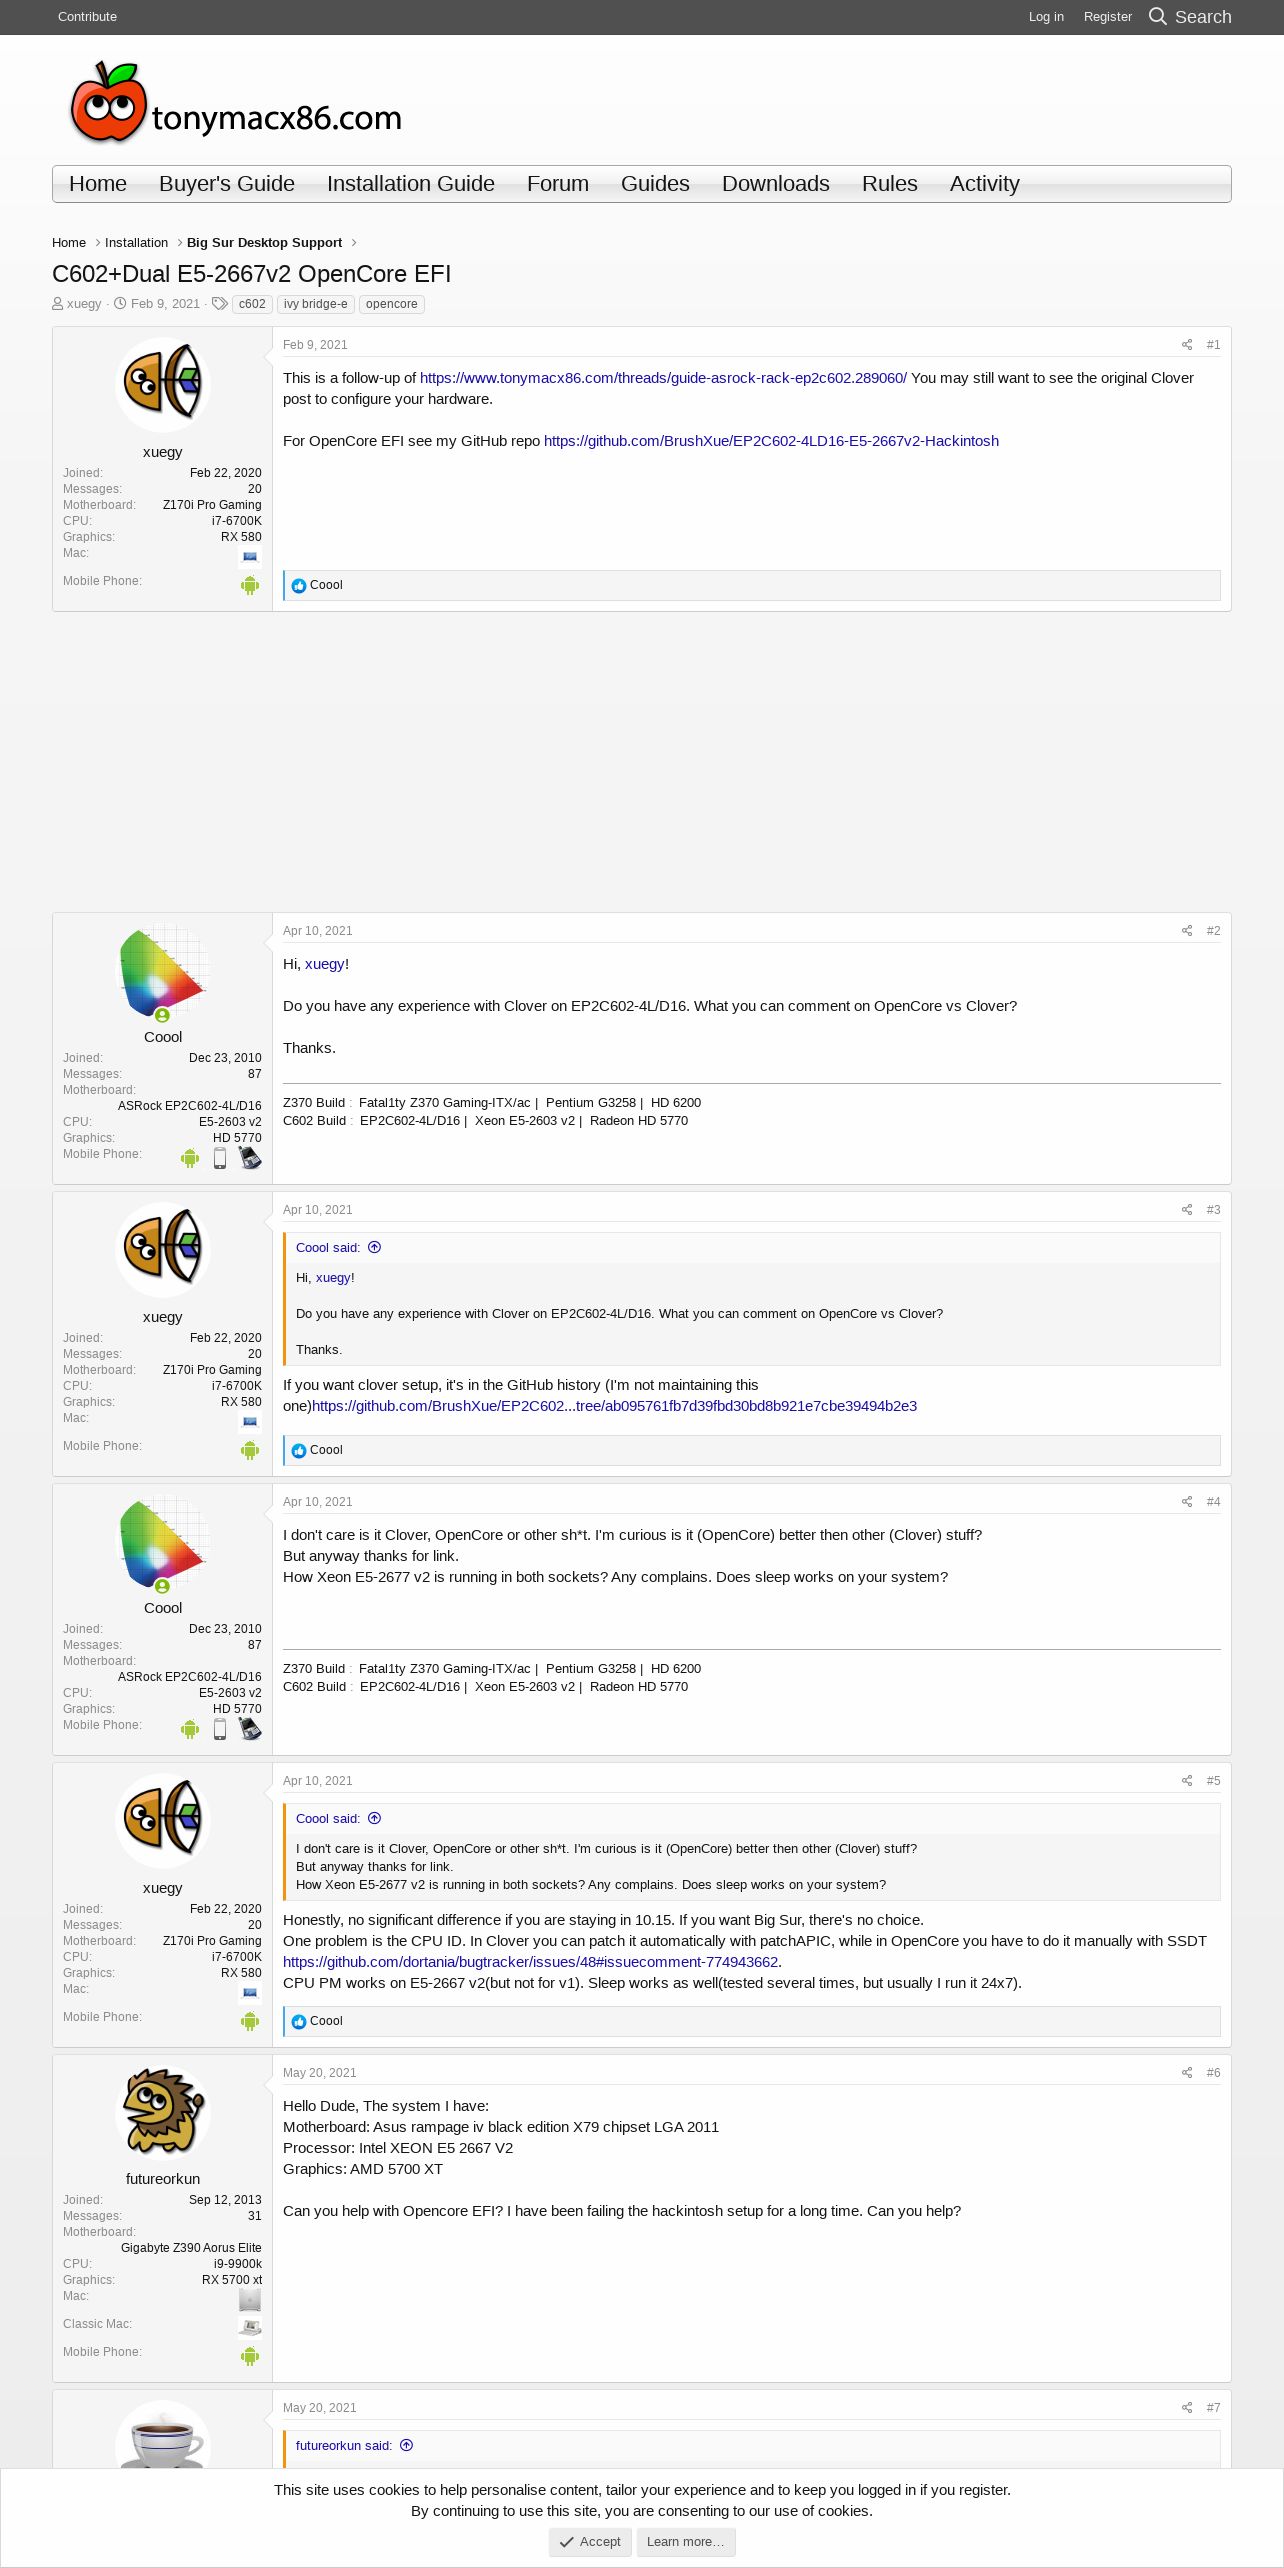Open Big Sur Desktop Support breadcrumb
1284x2568 pixels.
click(x=264, y=243)
